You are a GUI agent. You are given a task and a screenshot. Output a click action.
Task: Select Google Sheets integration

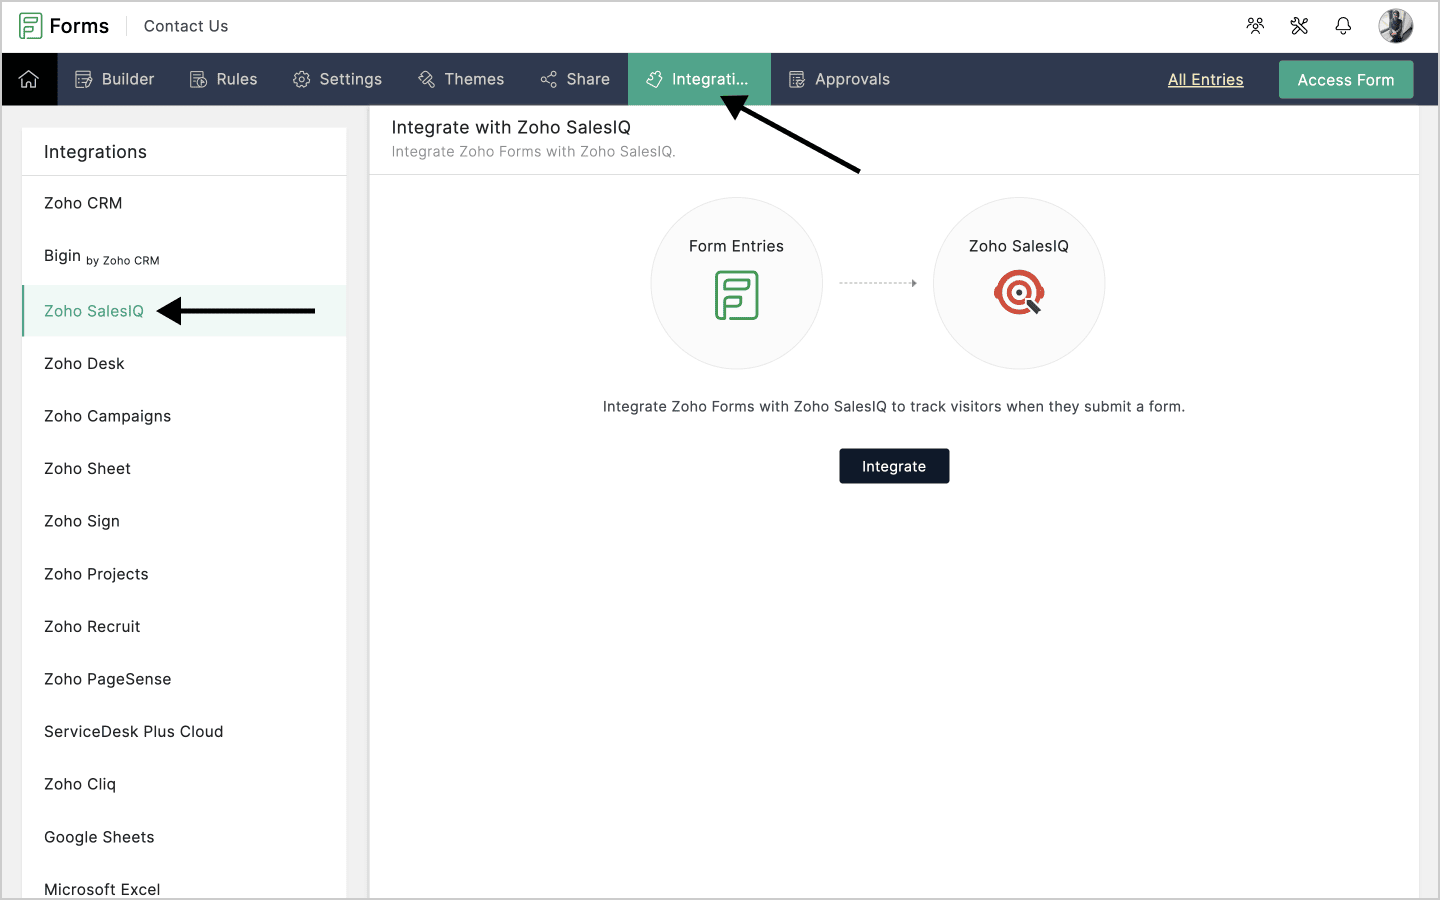tap(184, 837)
